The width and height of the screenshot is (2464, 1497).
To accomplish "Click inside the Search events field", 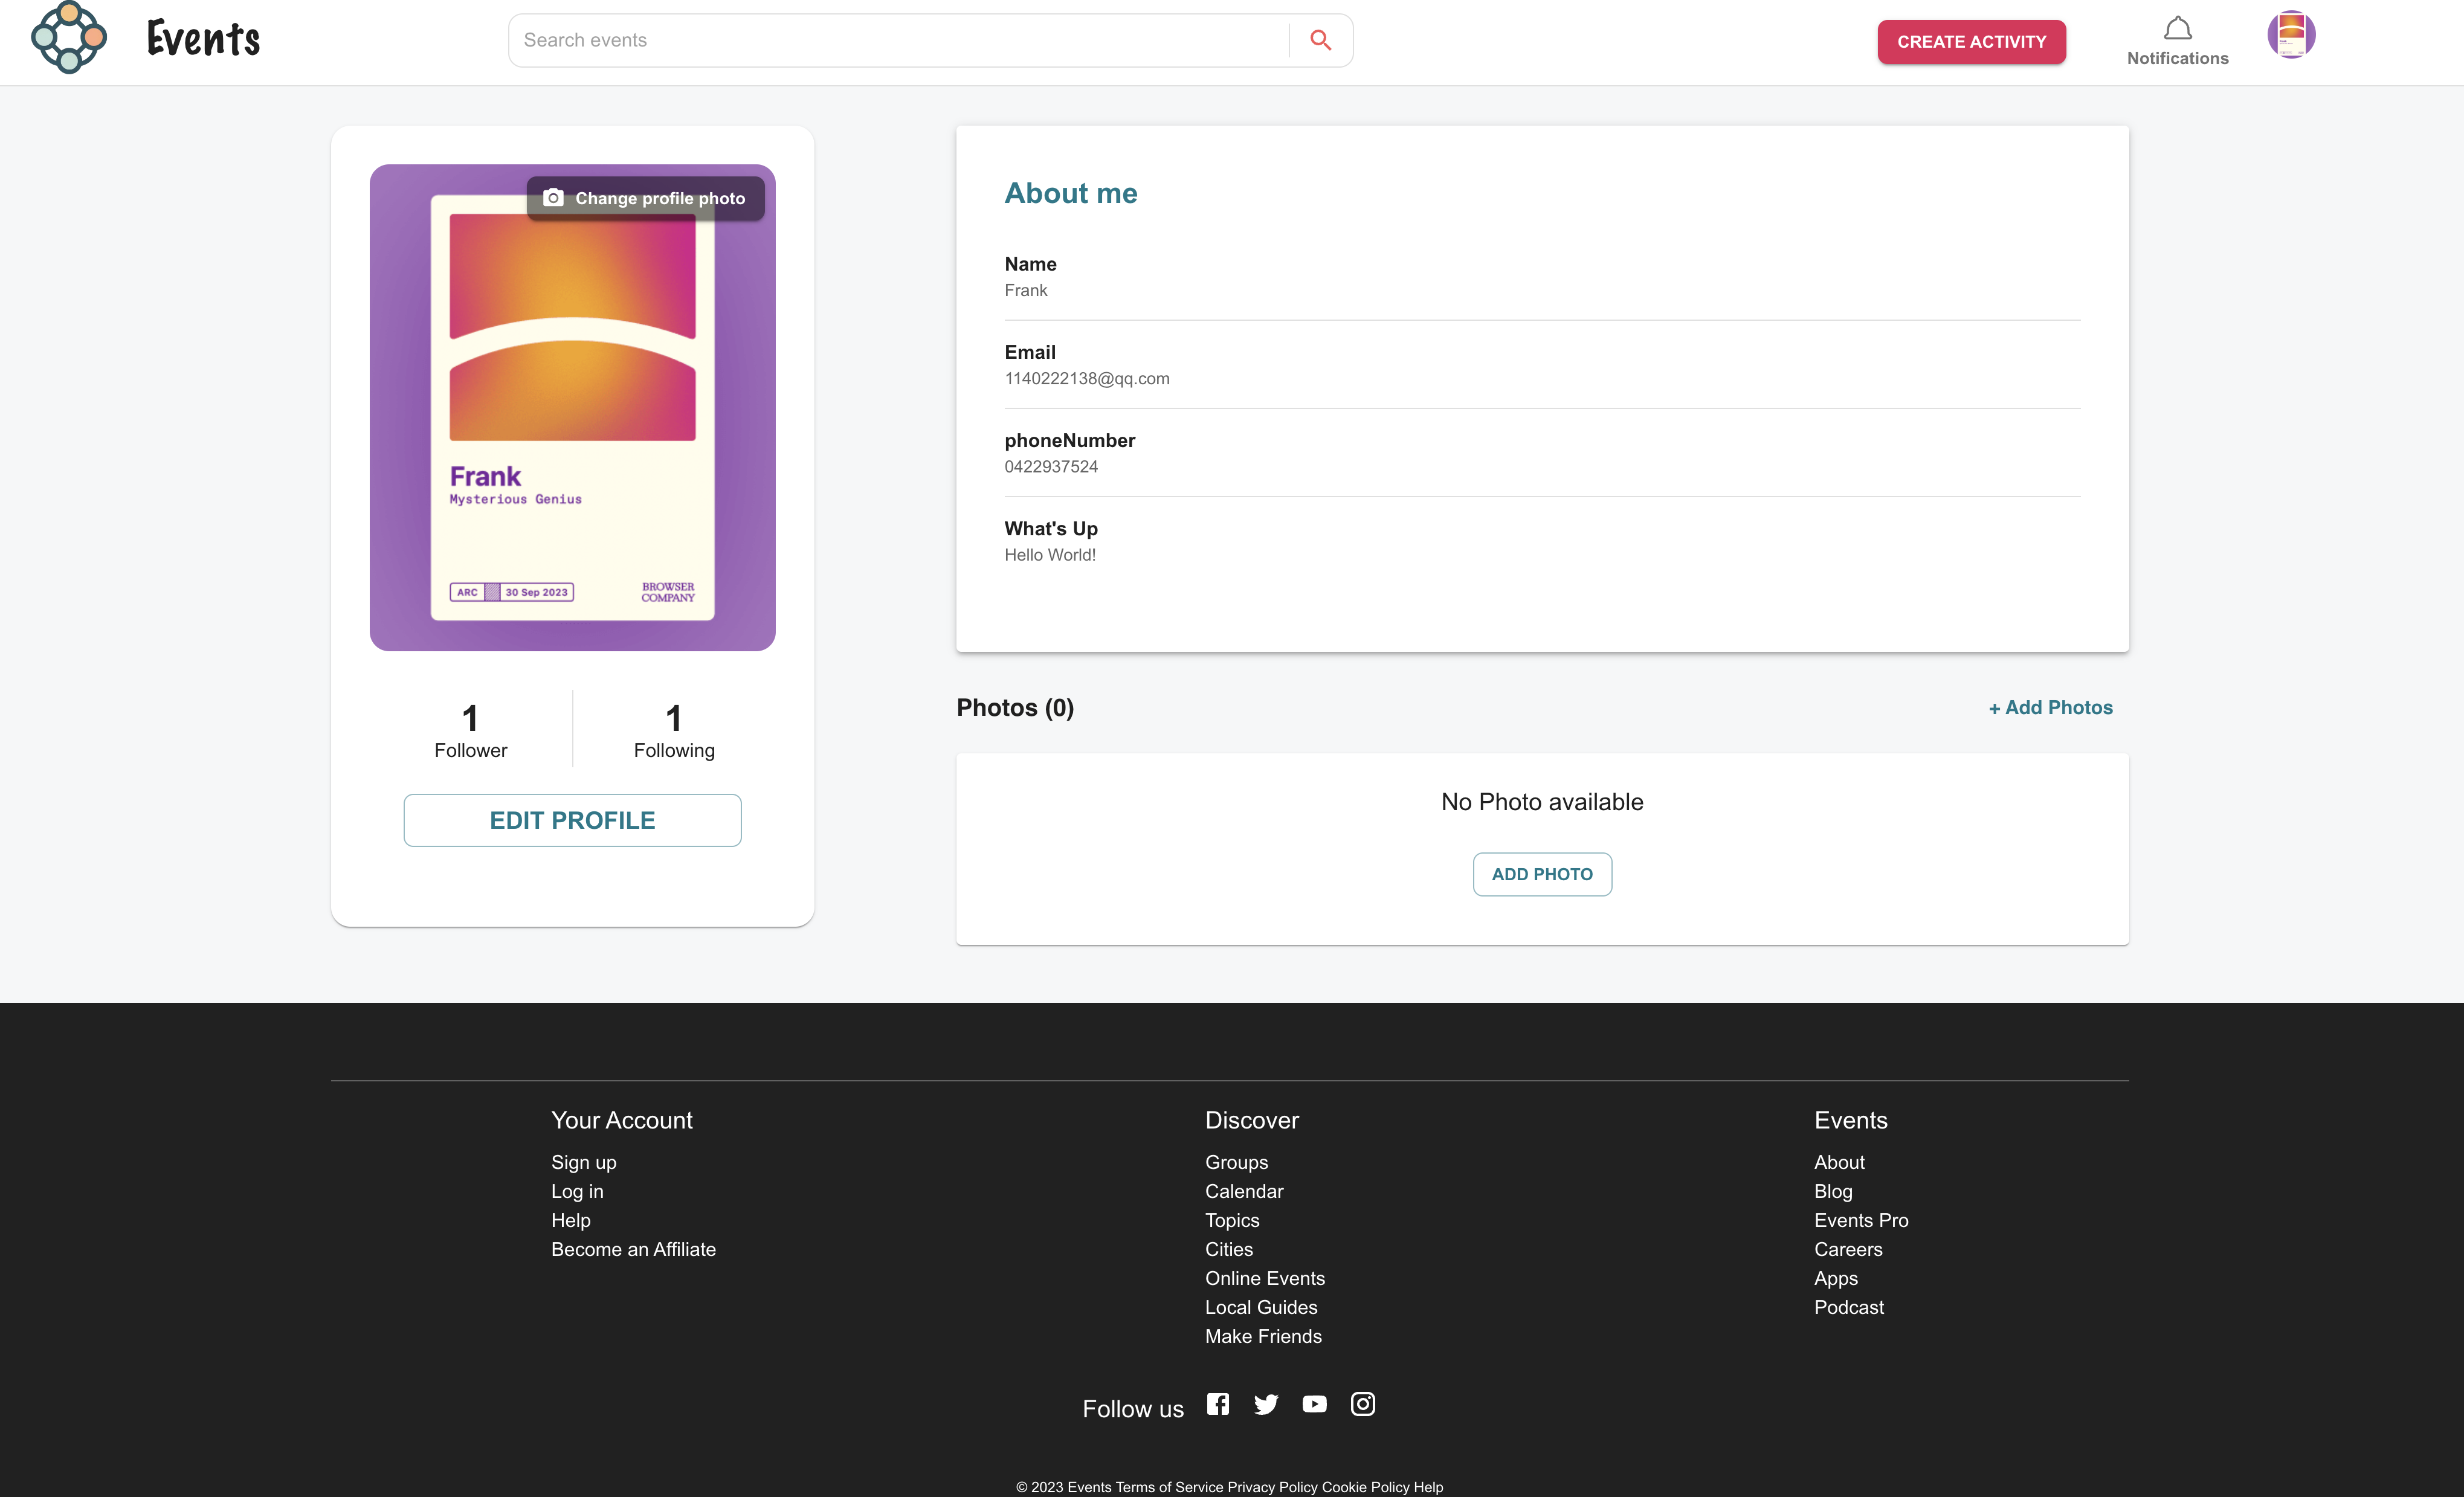I will (x=900, y=40).
